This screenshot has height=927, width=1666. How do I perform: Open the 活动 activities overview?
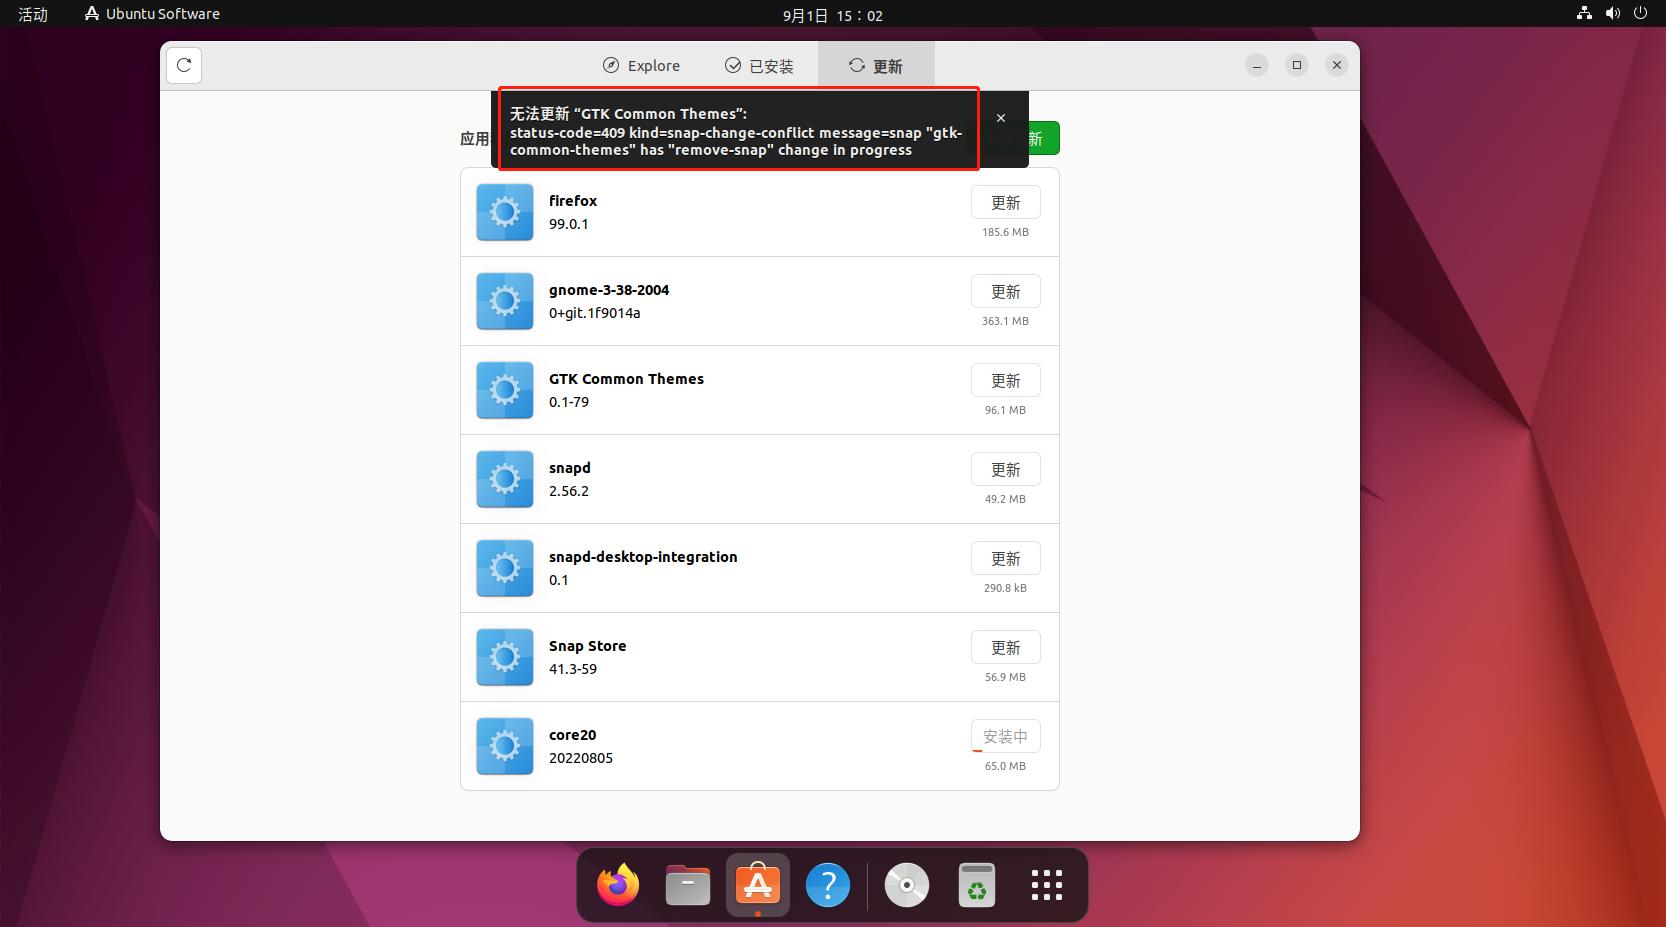(x=33, y=14)
